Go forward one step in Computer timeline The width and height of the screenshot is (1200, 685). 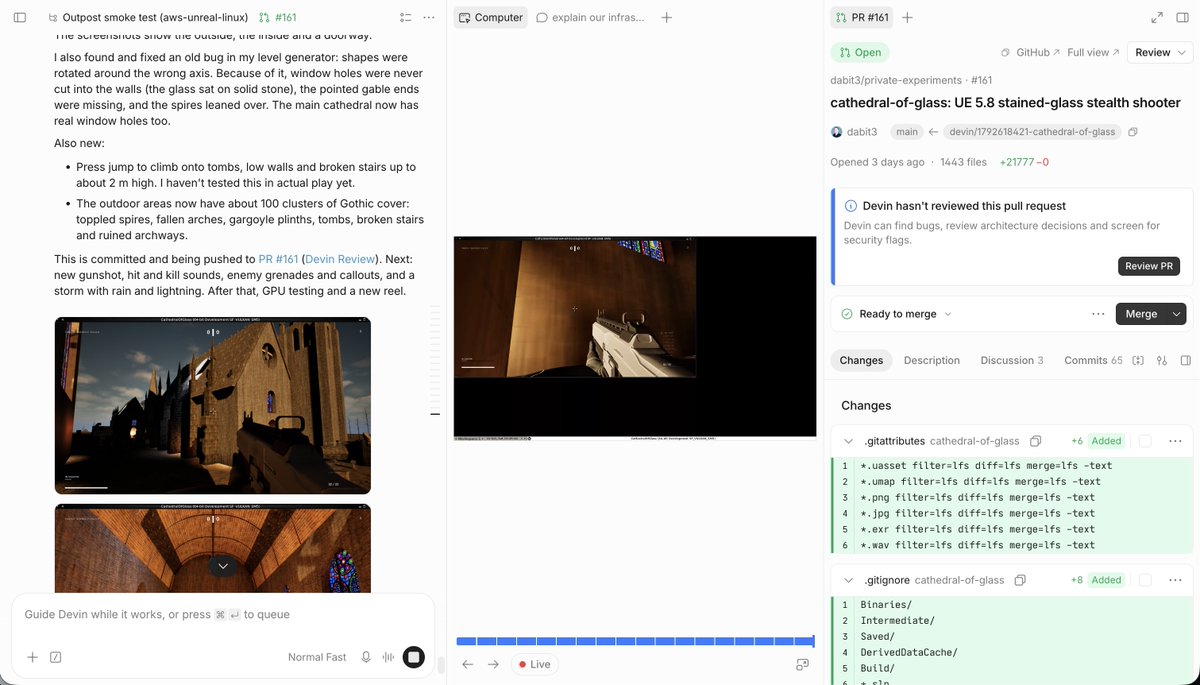click(x=493, y=664)
